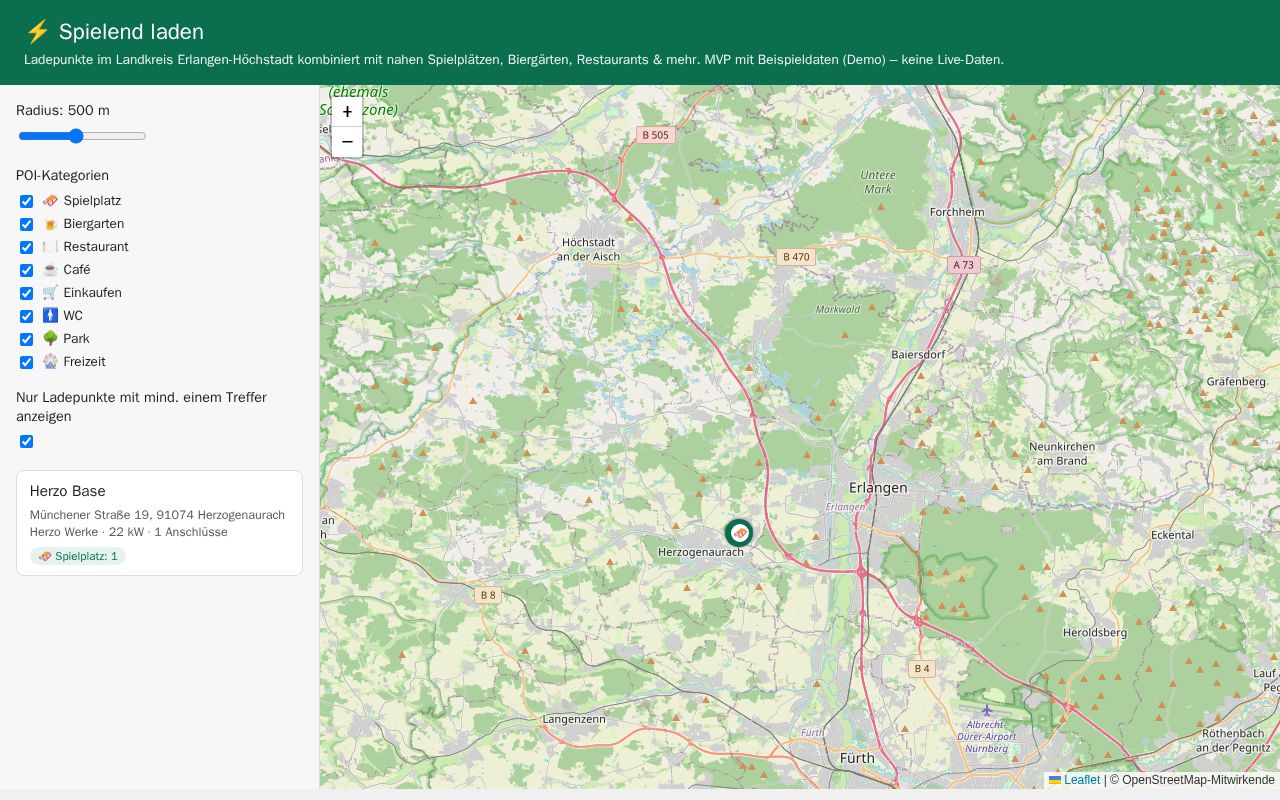Viewport: 1280px width, 800px height.
Task: Click the Spielplatz playground slide icon in POI-Kategorien
Action: tap(50, 201)
